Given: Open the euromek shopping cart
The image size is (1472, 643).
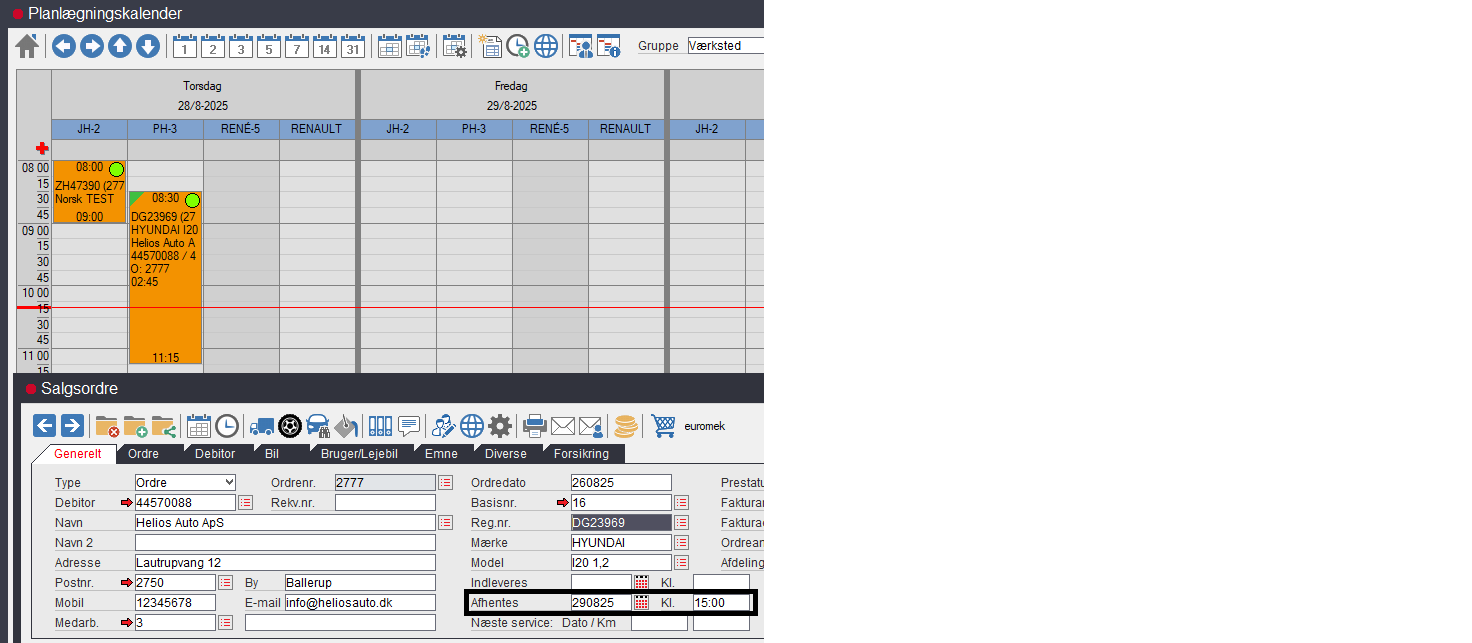Looking at the screenshot, I should (663, 426).
